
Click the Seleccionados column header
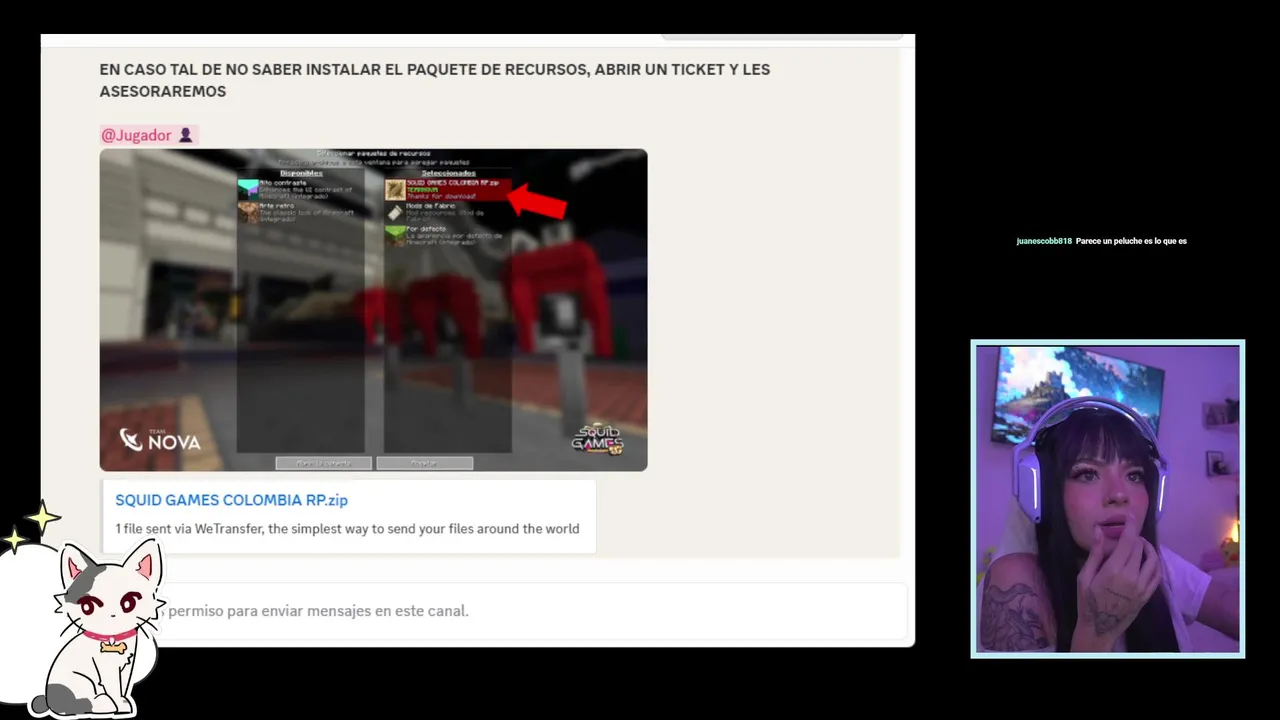pyautogui.click(x=448, y=173)
